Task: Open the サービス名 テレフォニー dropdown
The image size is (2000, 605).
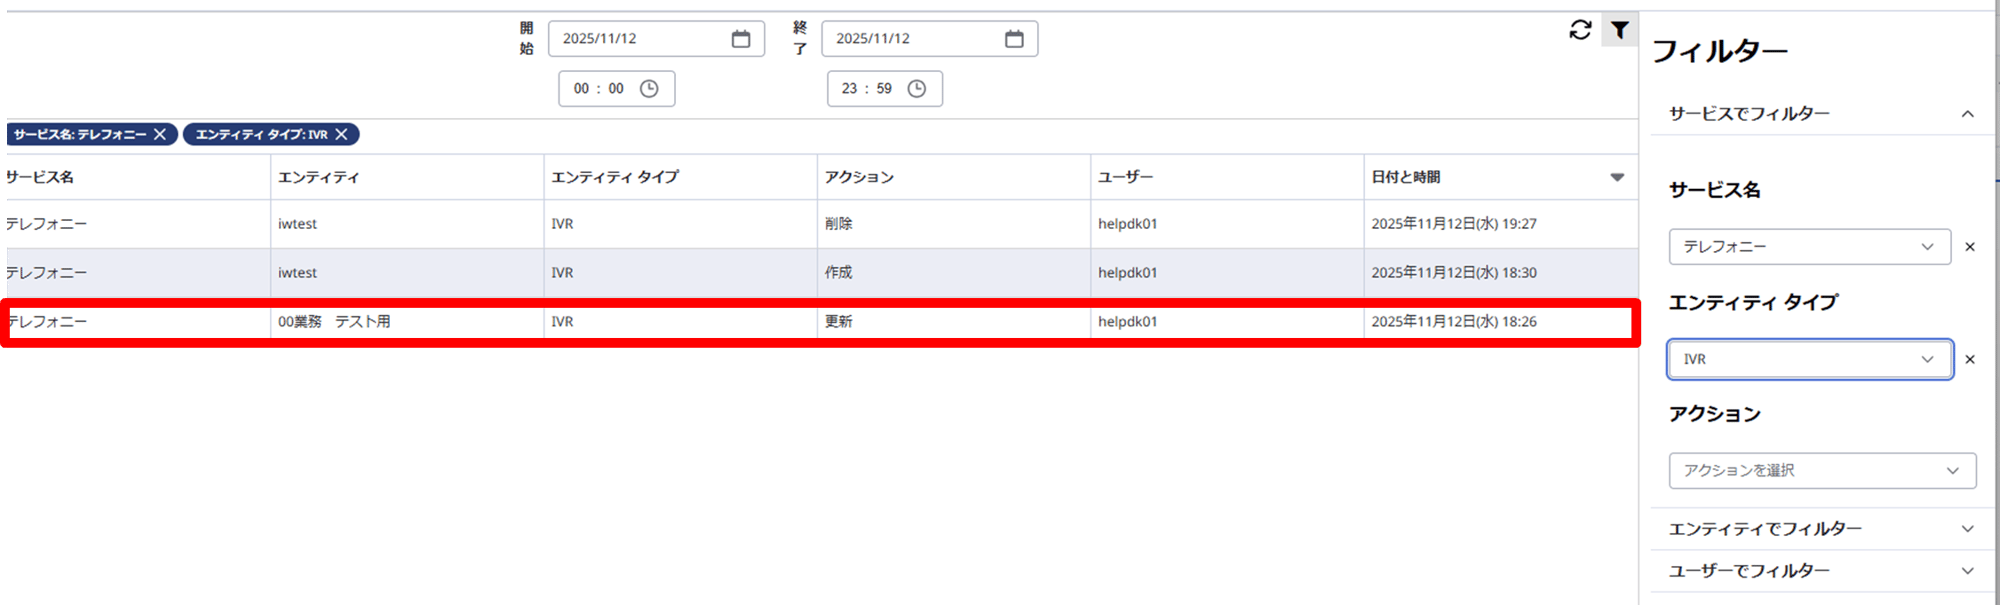Action: (x=1808, y=247)
